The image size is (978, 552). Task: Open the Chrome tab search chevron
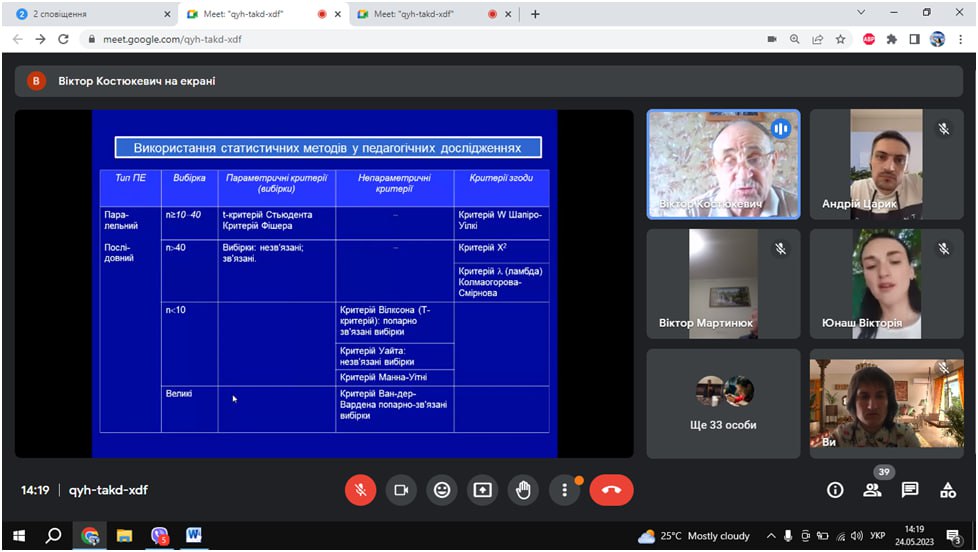862,13
